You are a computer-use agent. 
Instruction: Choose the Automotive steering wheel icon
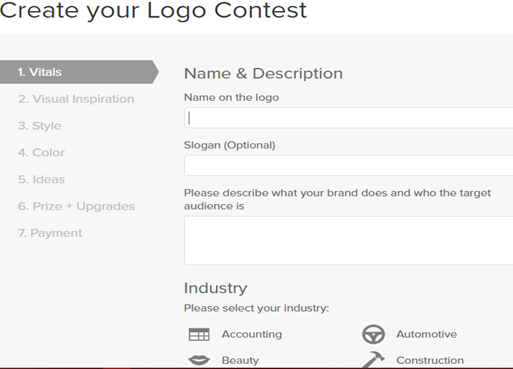click(373, 334)
